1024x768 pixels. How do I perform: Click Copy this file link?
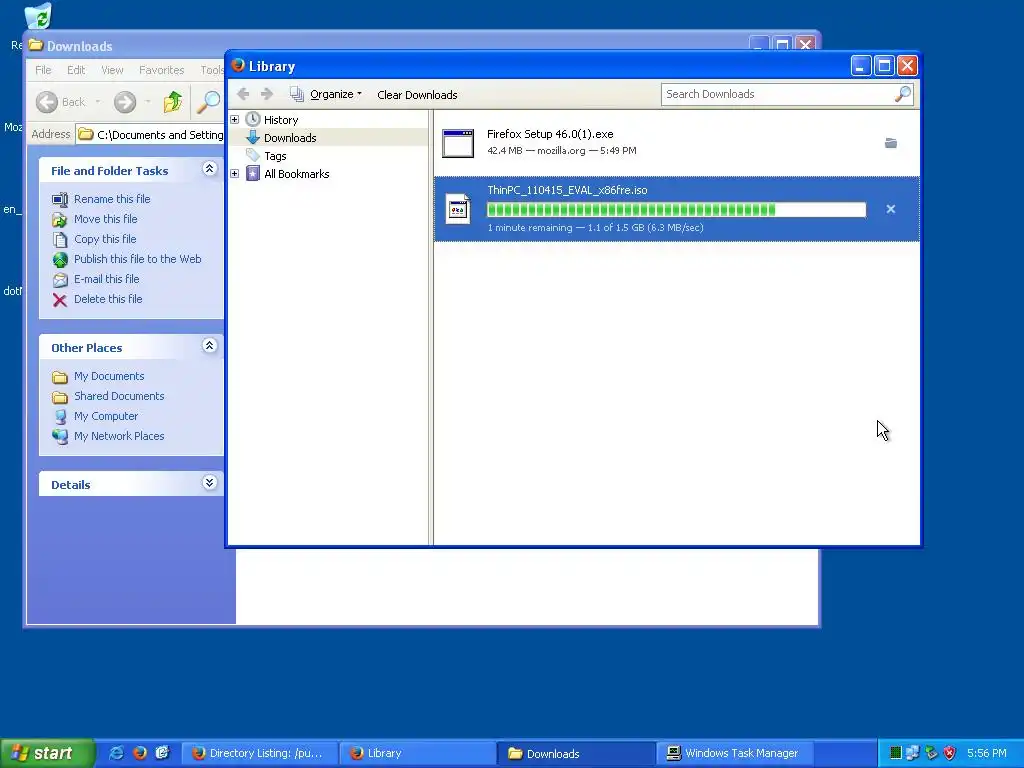pos(104,239)
